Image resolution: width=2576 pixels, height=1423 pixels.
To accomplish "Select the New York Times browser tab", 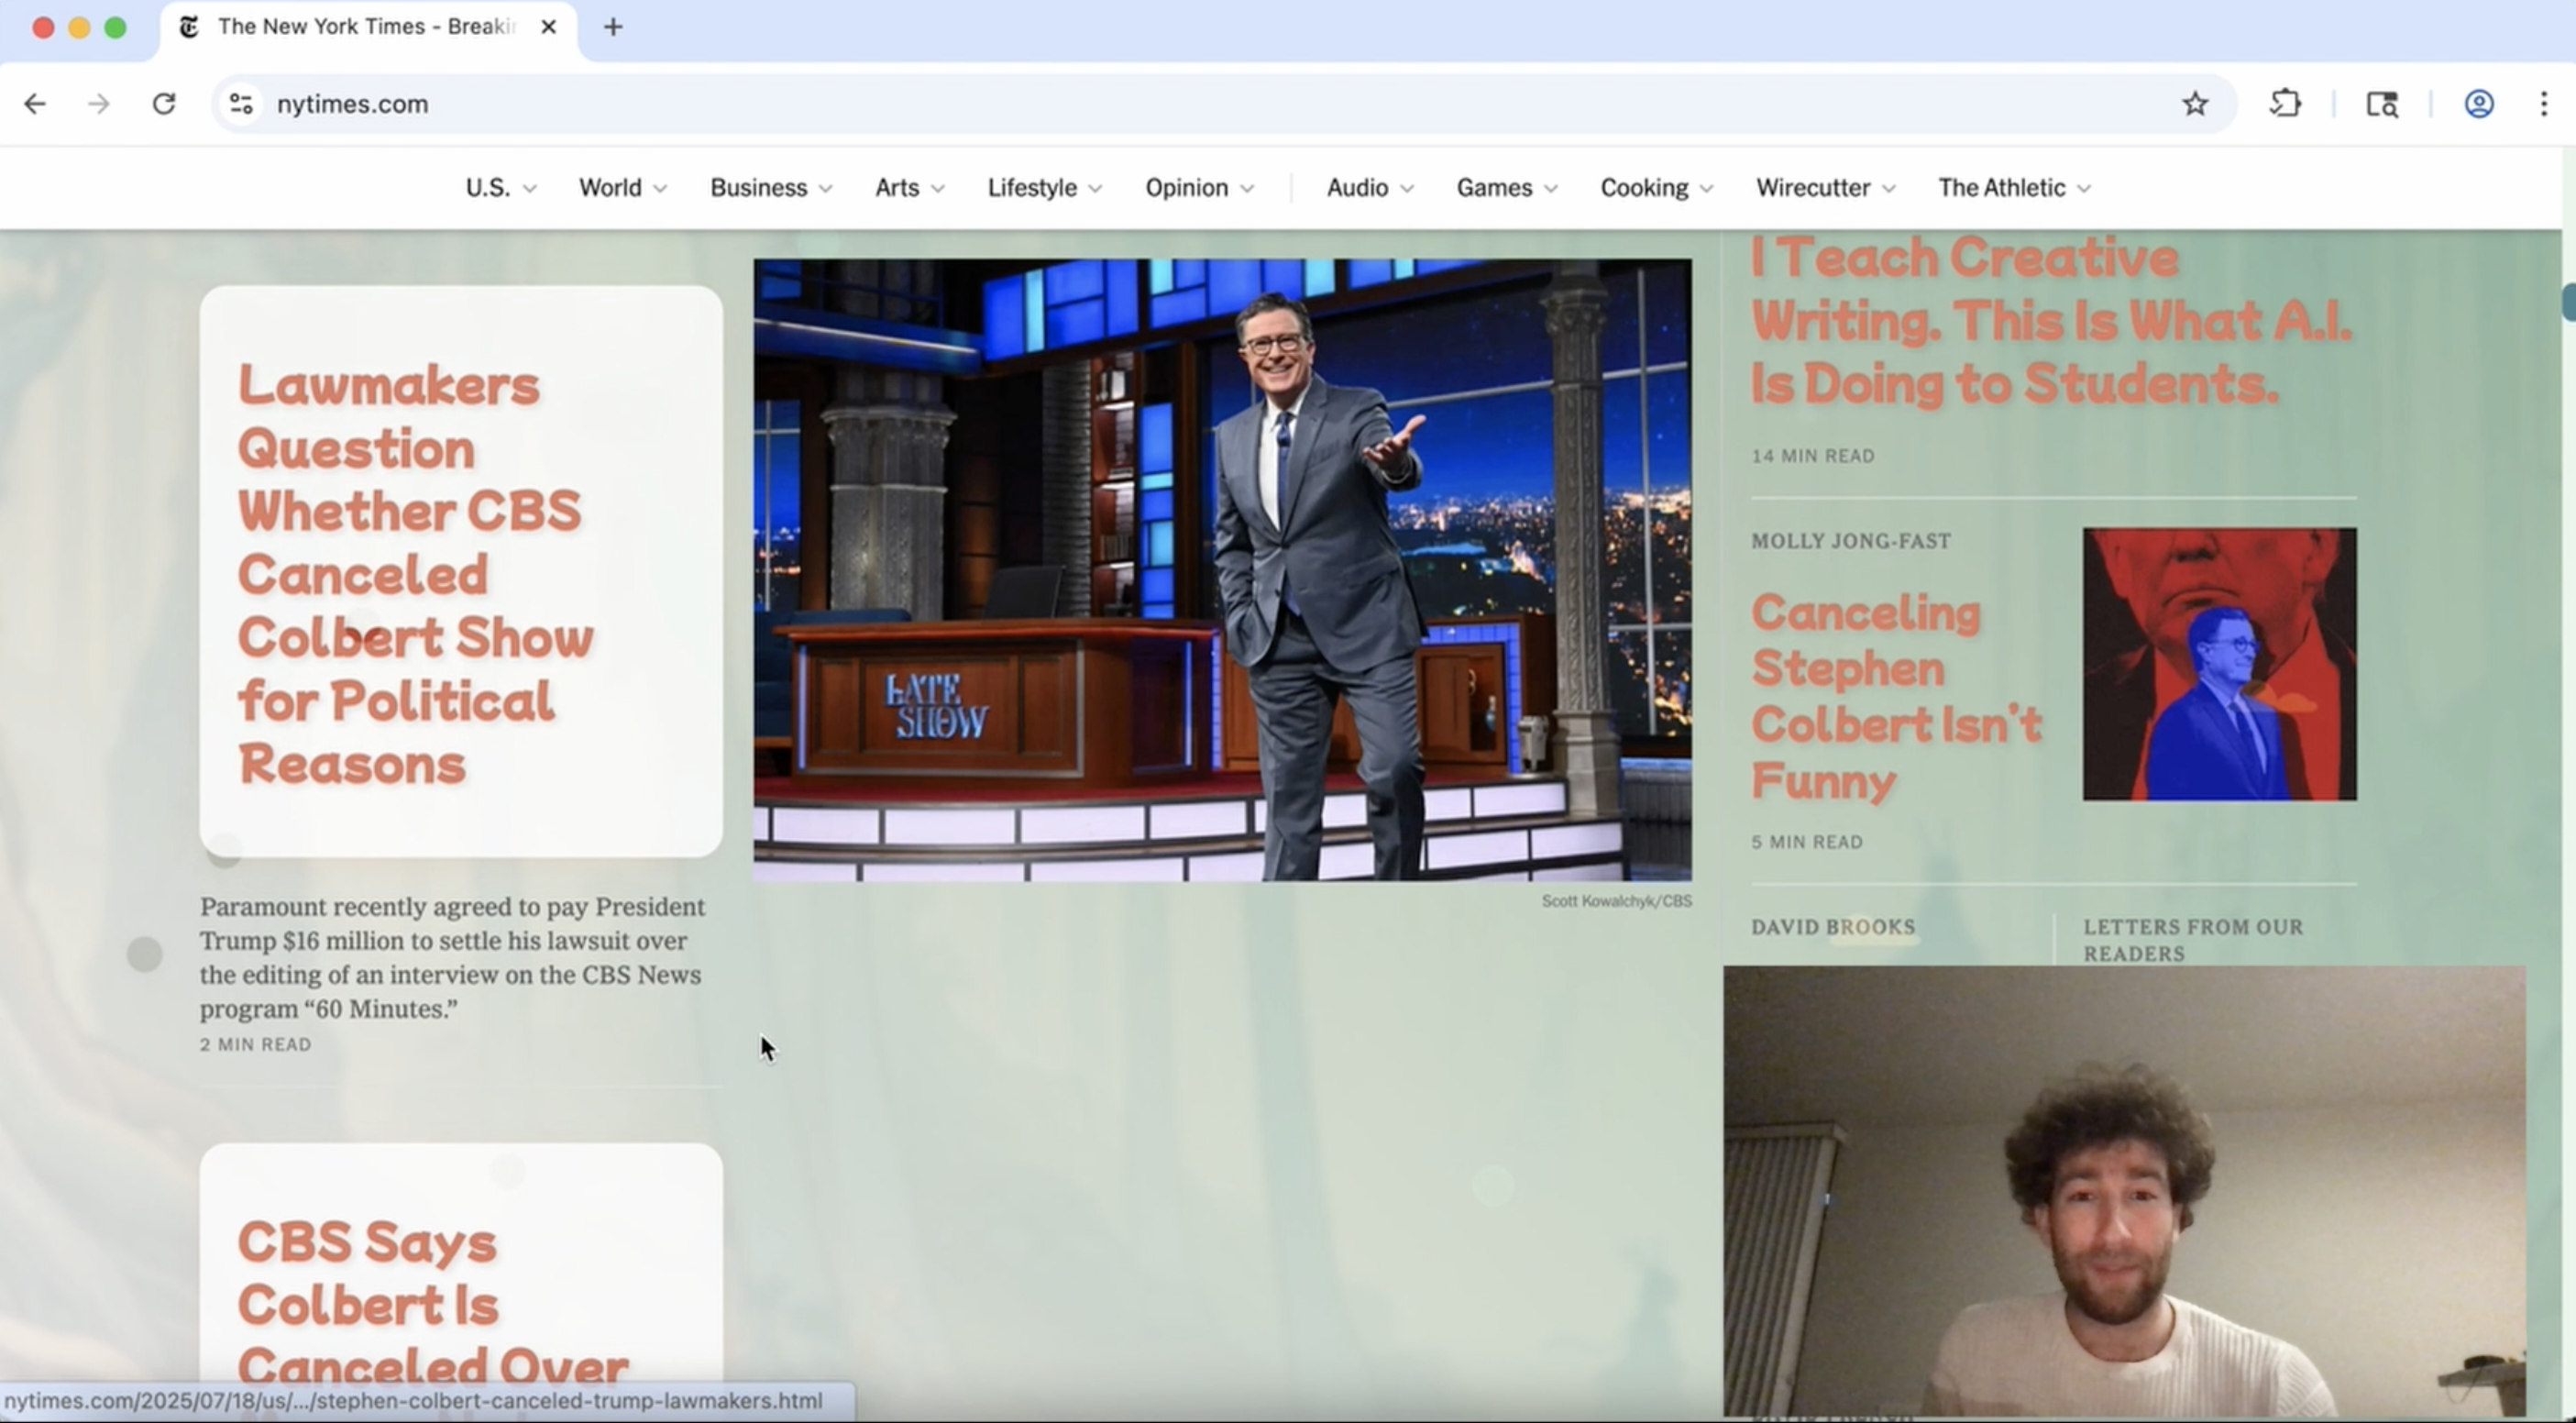I will point(368,30).
